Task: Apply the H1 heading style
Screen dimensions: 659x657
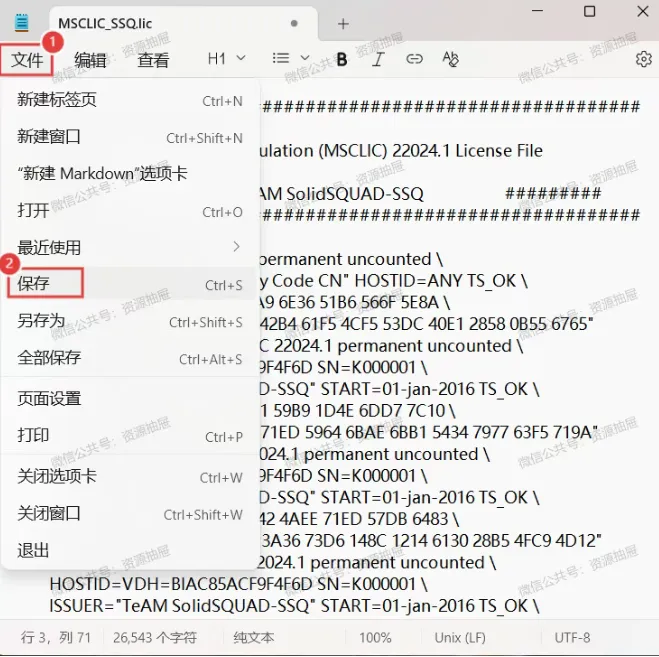Action: (x=217, y=58)
